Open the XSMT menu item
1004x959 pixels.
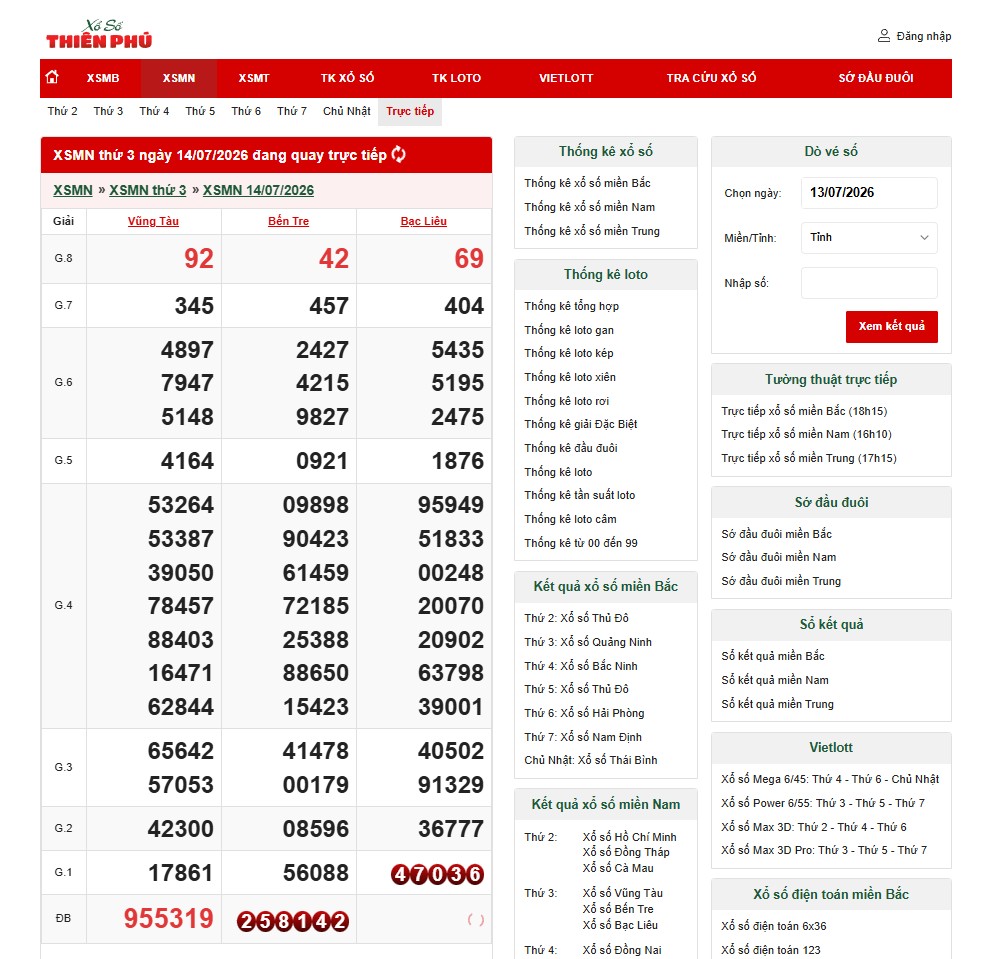254,78
